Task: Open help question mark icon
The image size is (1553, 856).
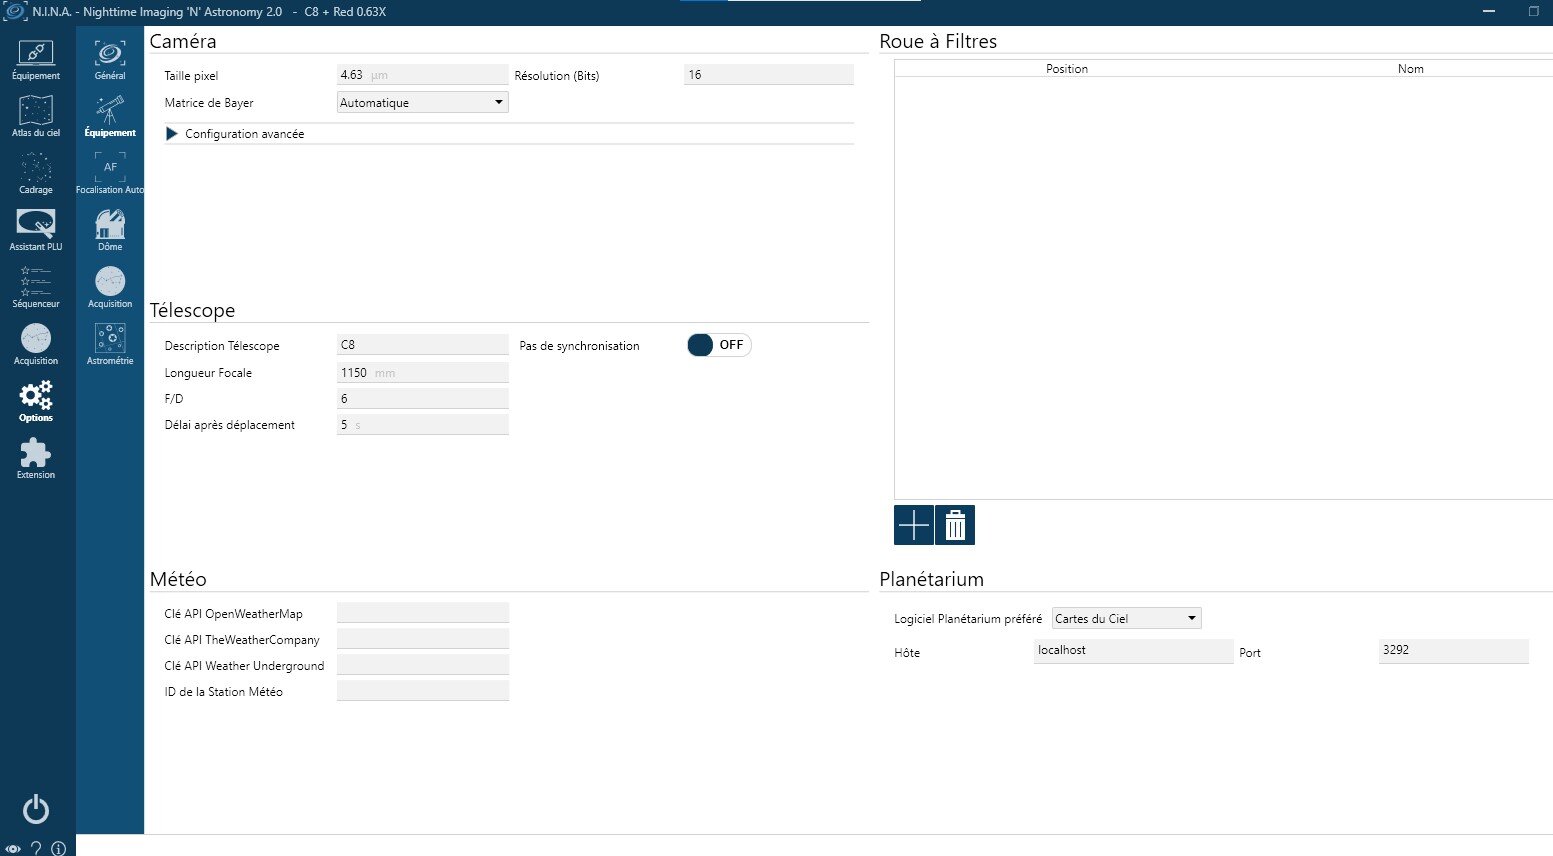Action: point(36,848)
